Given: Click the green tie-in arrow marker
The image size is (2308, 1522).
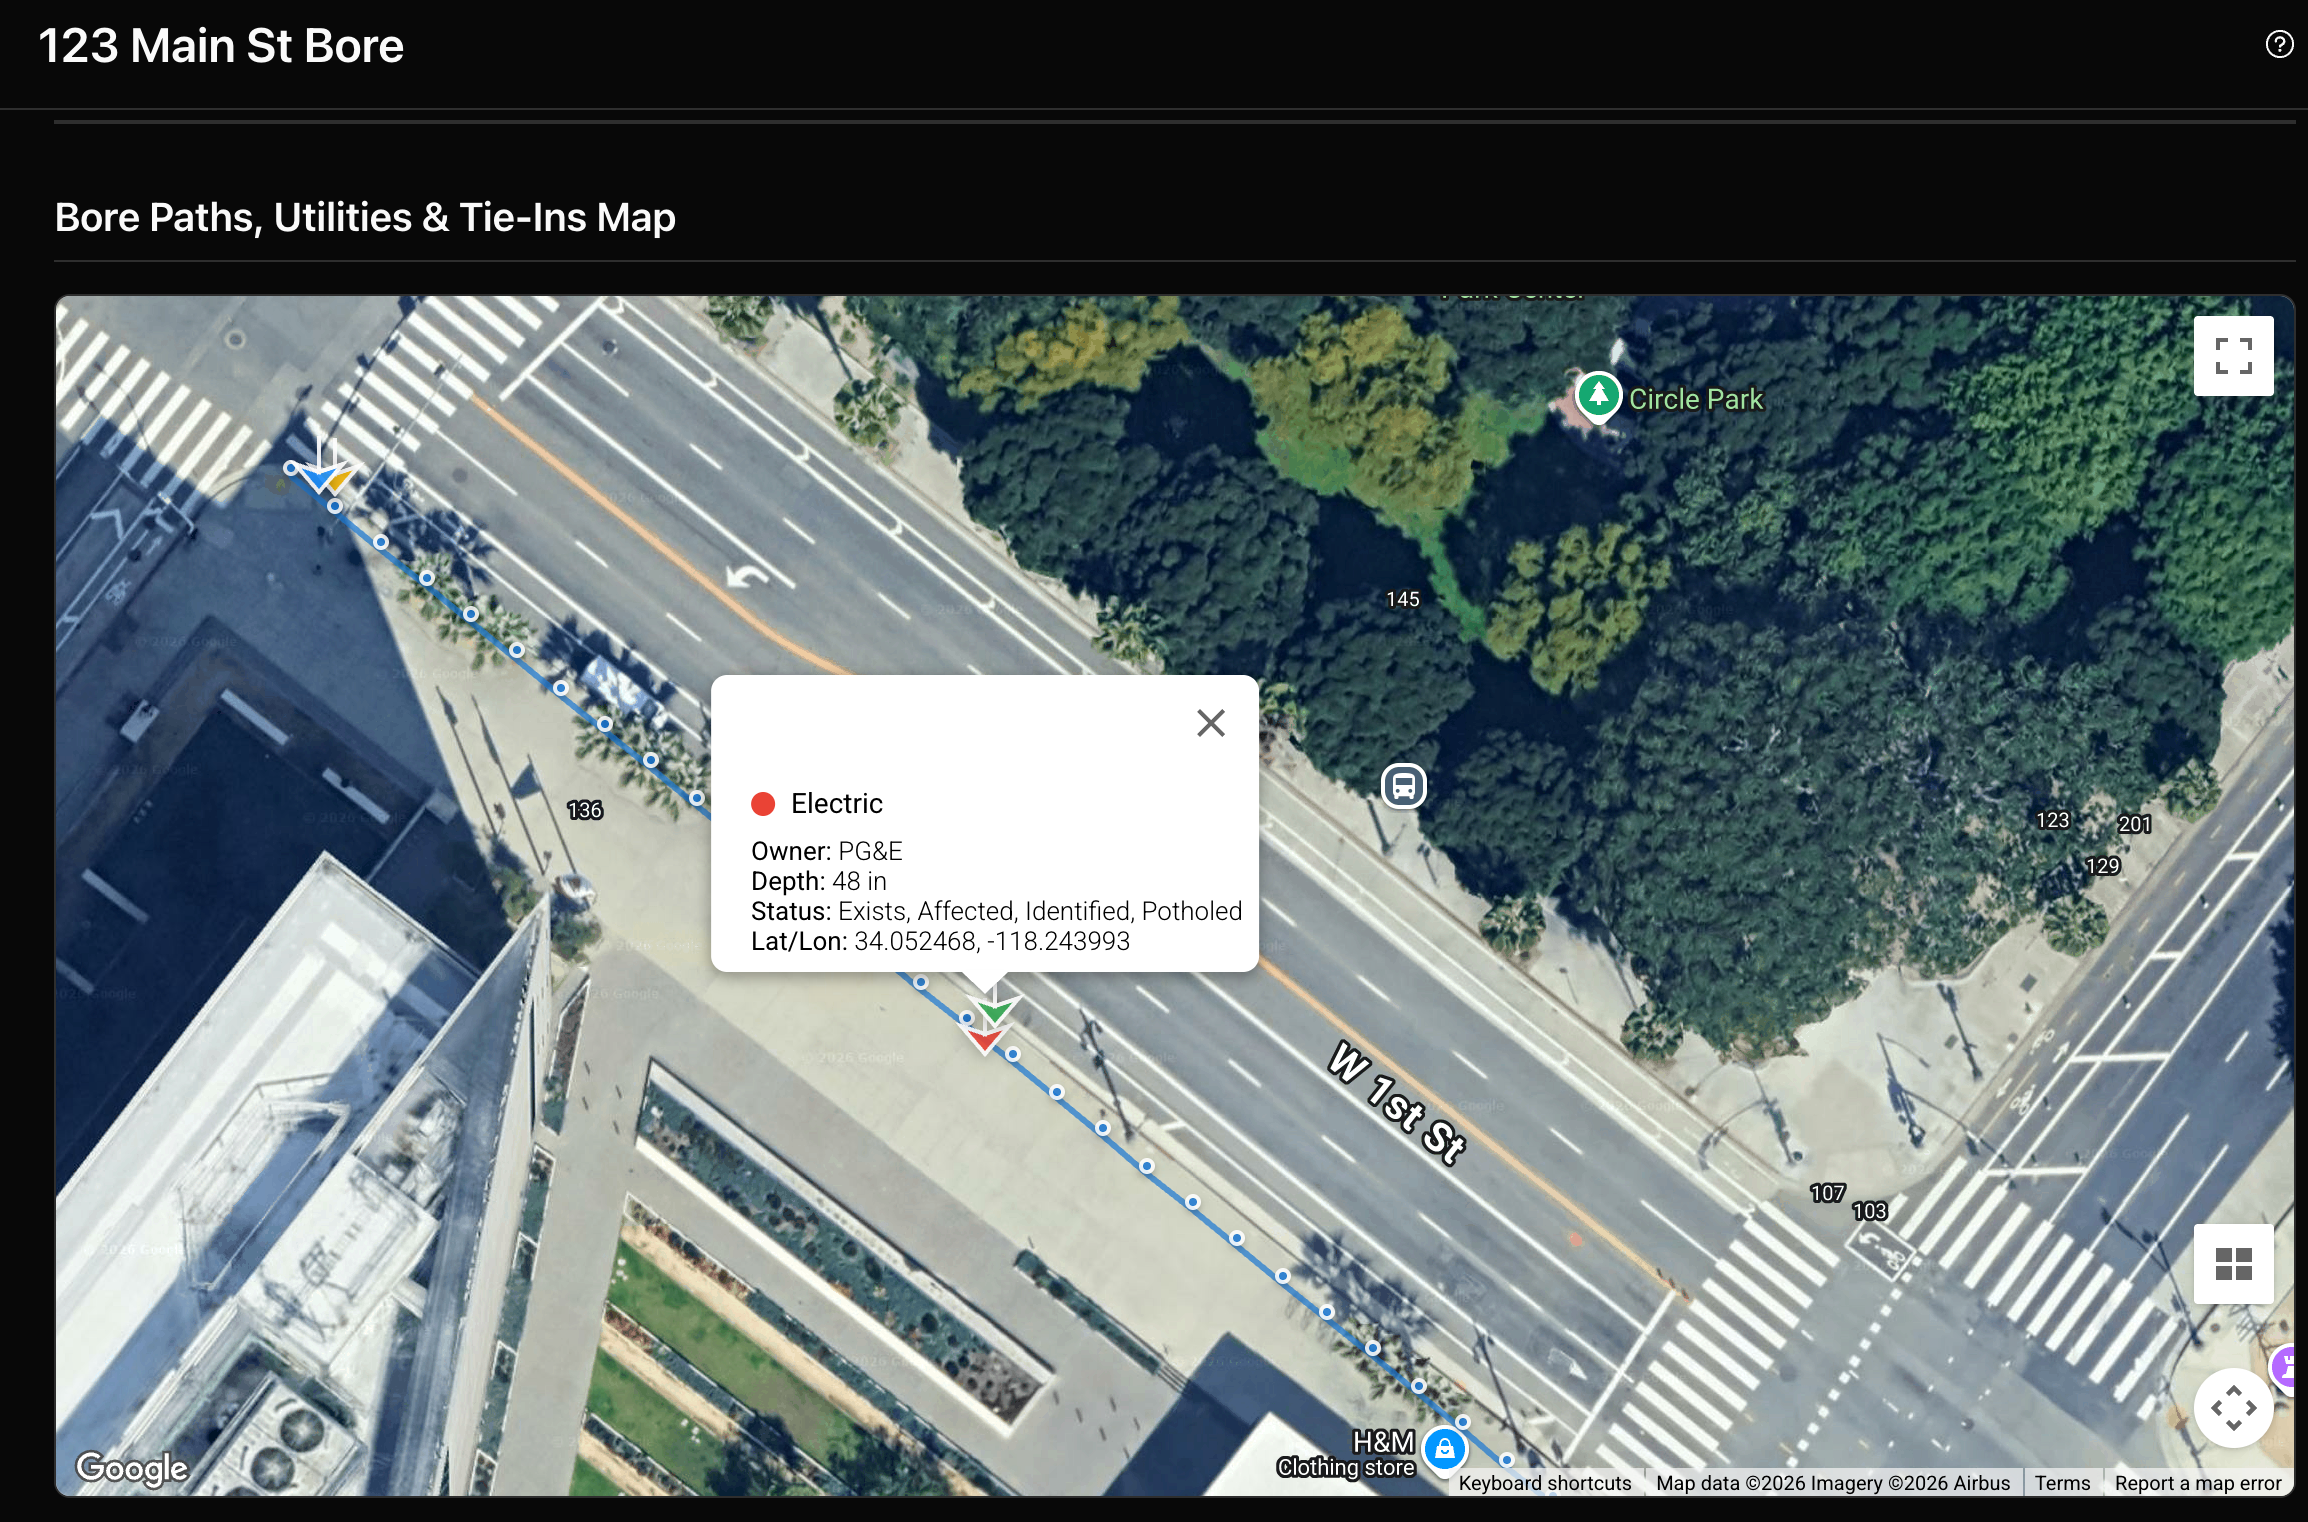Looking at the screenshot, I should tap(995, 1011).
